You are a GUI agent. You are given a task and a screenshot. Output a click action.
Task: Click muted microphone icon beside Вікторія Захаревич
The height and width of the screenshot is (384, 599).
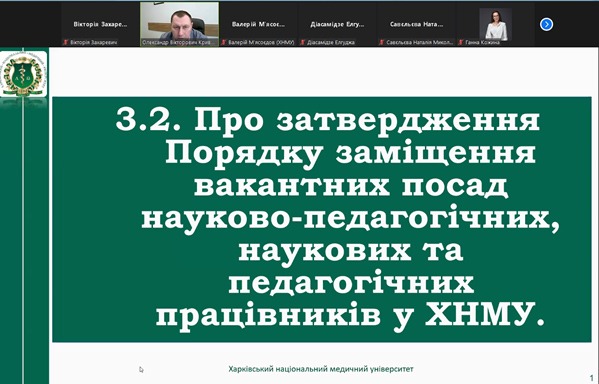pyautogui.click(x=65, y=42)
